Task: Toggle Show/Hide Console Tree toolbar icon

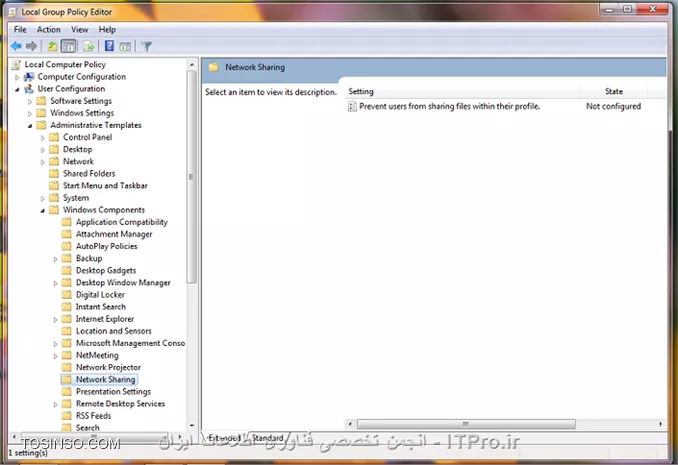Action: coord(68,46)
